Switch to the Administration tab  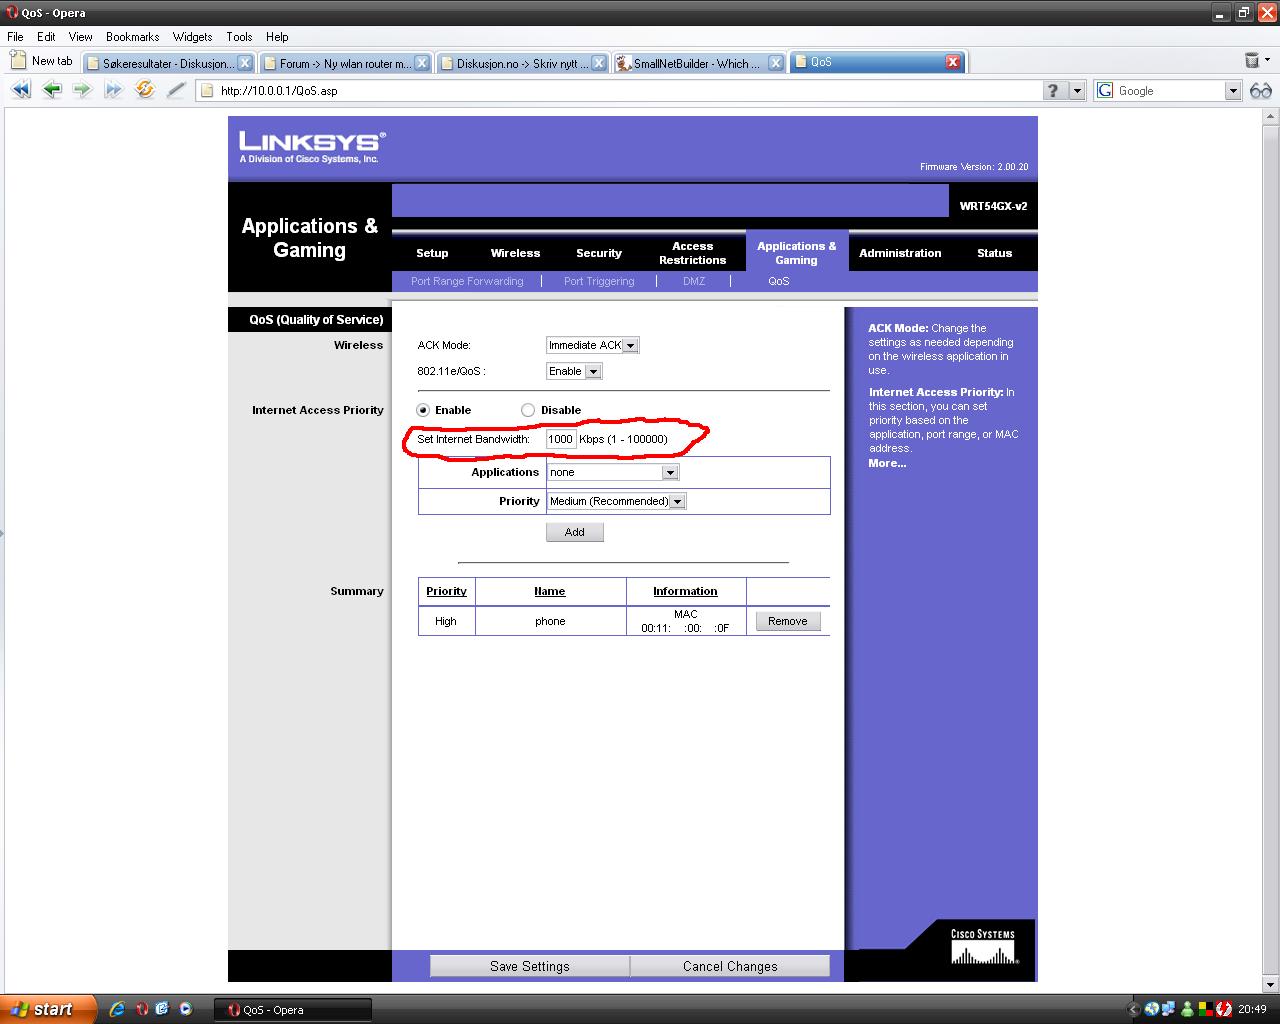click(900, 253)
